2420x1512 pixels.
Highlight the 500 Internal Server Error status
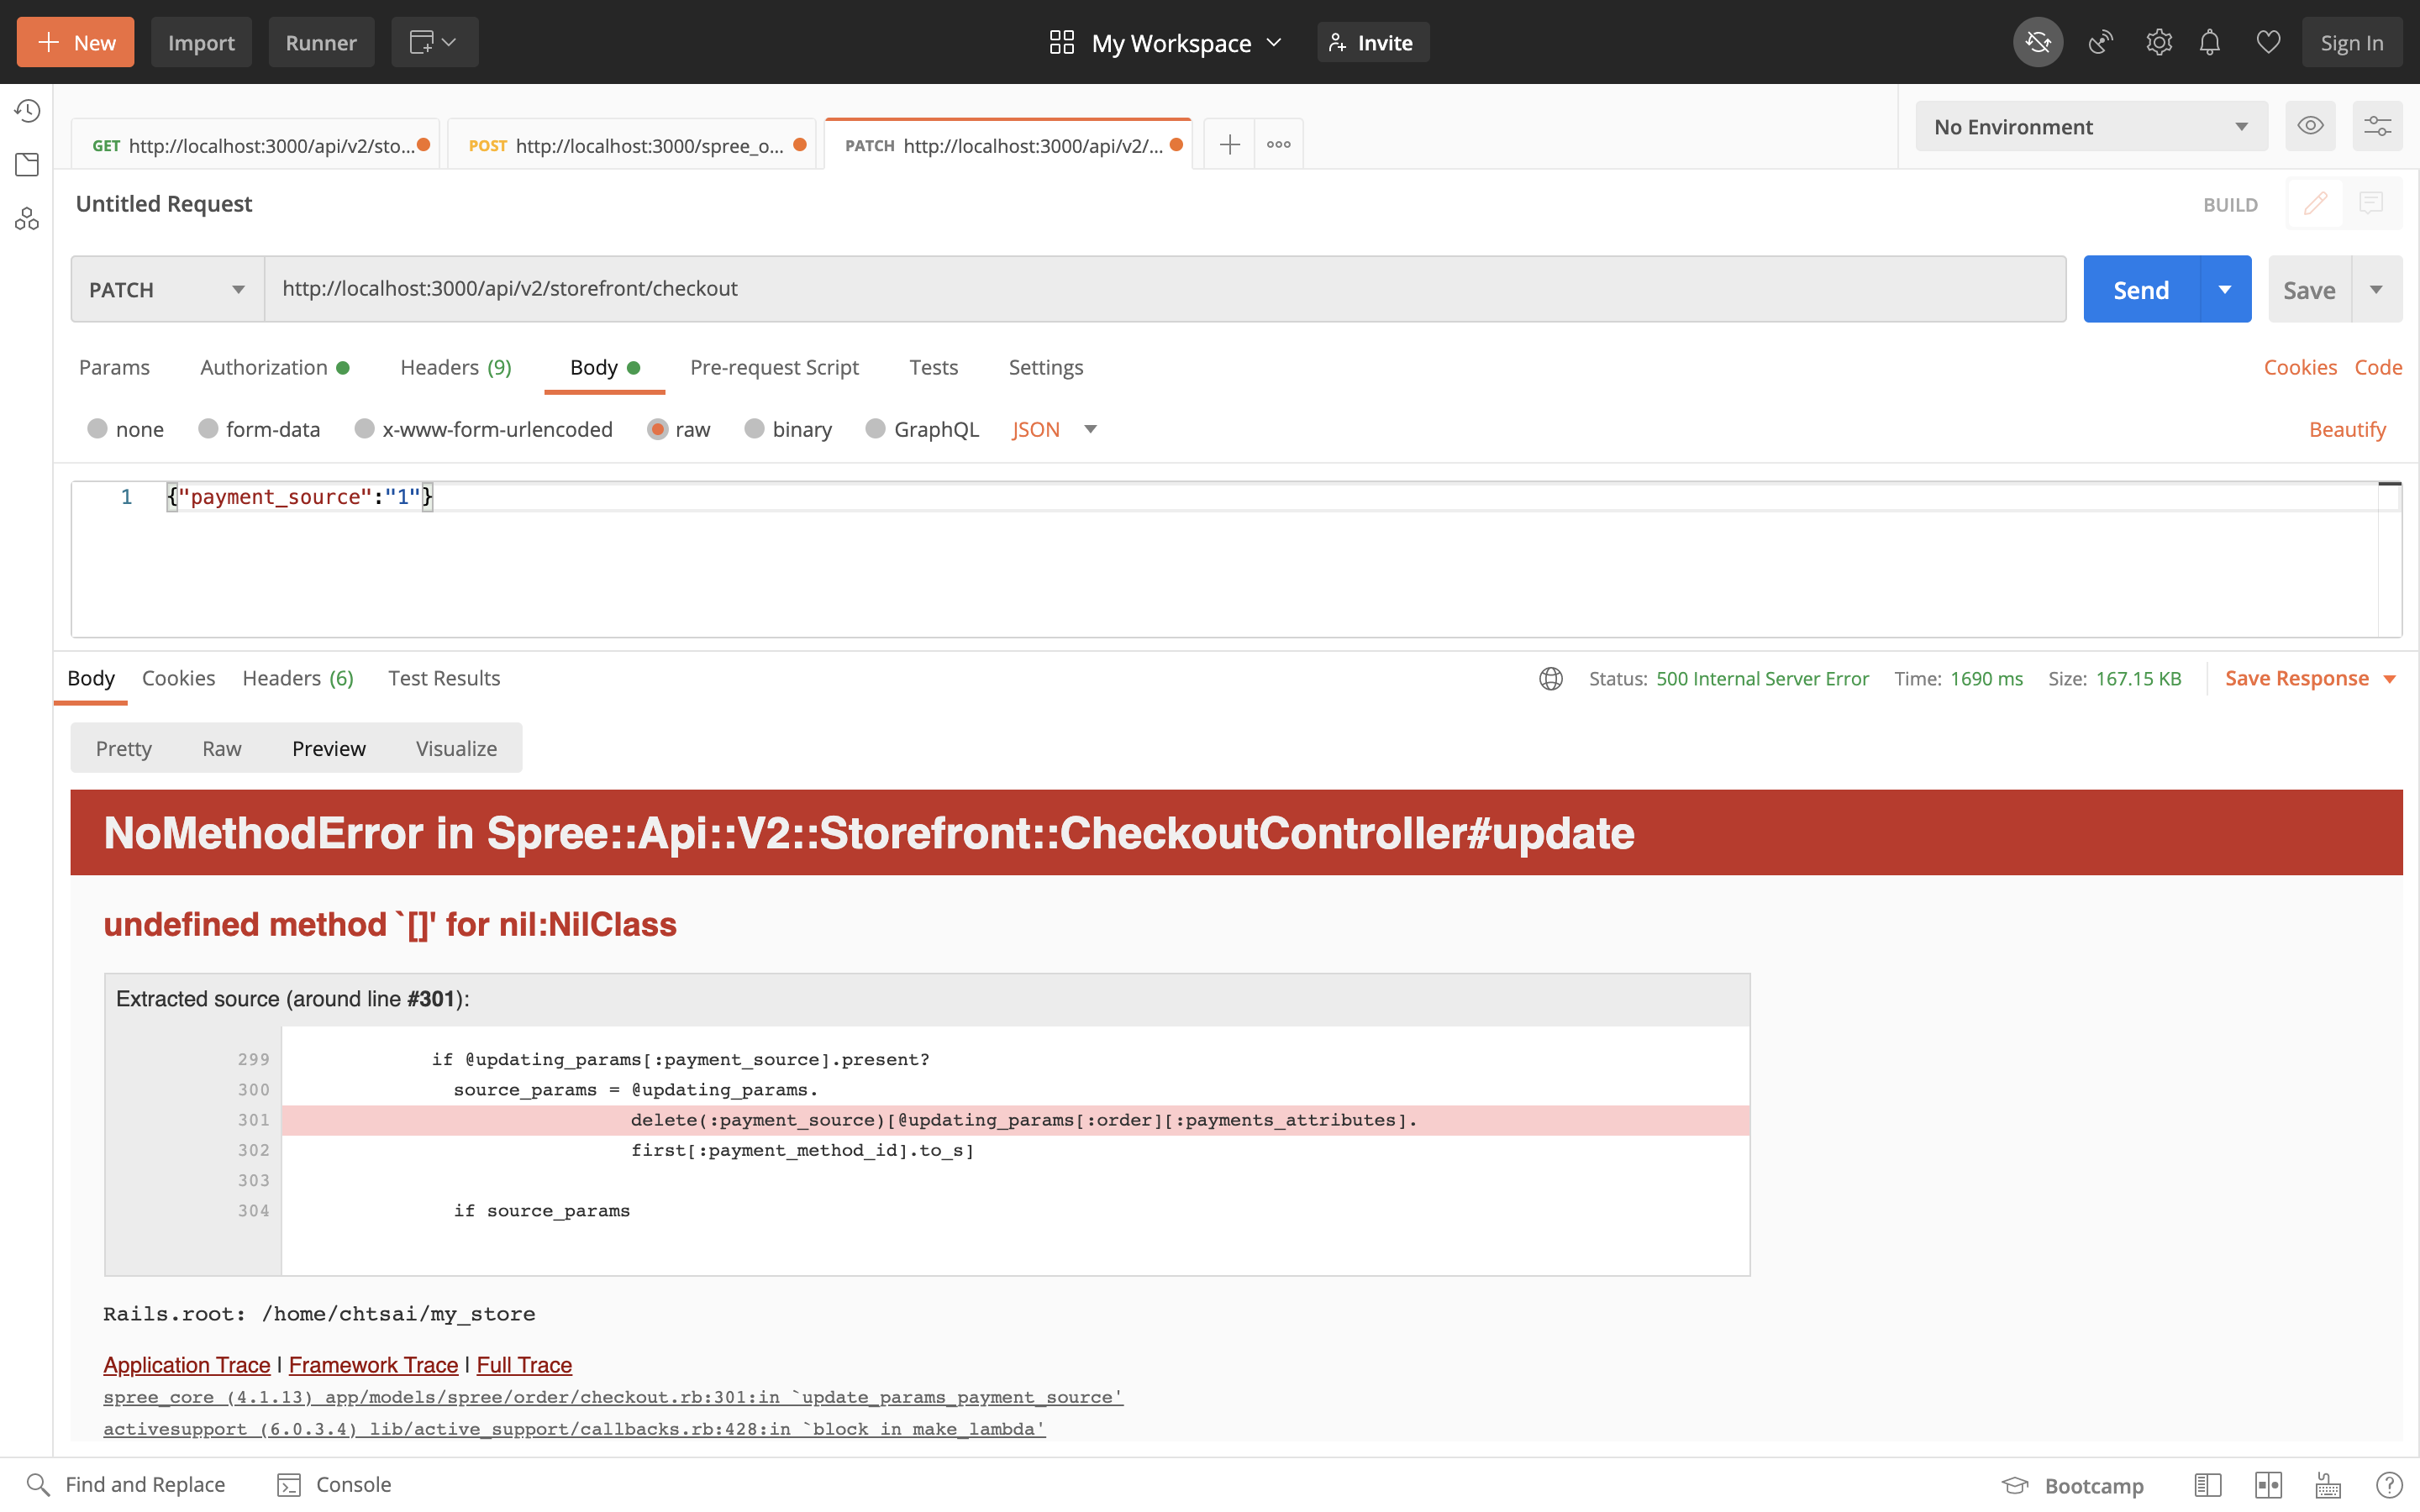coord(1762,678)
